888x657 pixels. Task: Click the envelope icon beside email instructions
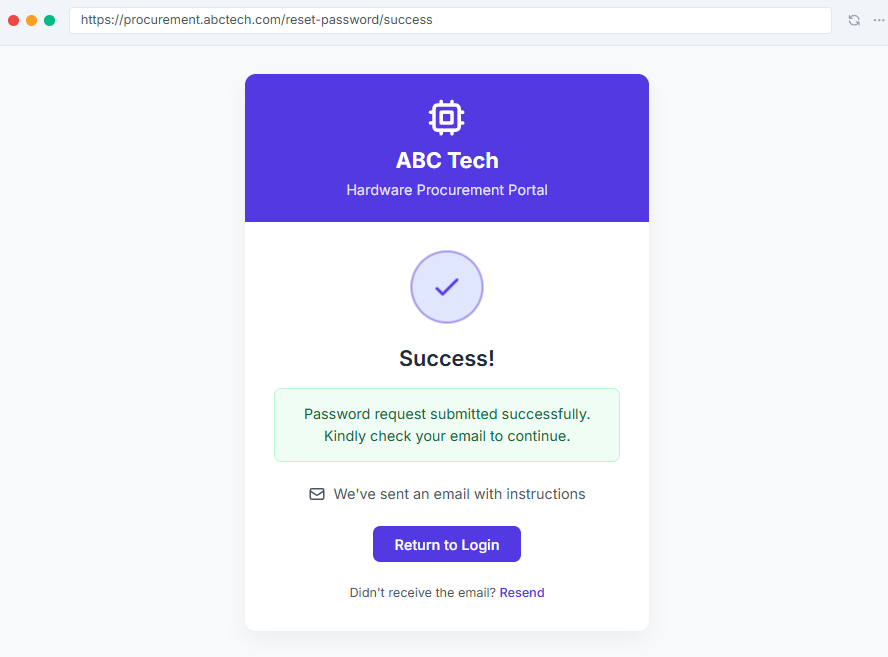tap(317, 494)
